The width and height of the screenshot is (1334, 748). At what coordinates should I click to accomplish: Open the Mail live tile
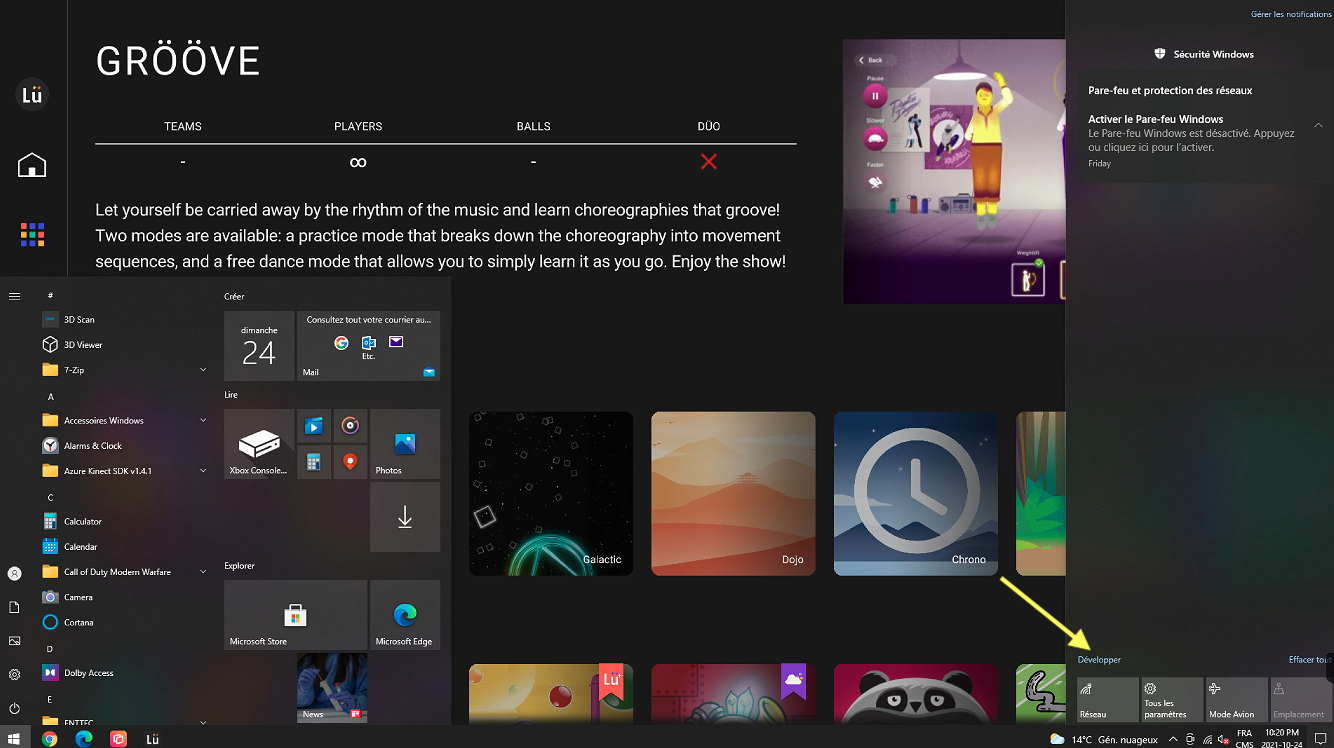point(368,346)
